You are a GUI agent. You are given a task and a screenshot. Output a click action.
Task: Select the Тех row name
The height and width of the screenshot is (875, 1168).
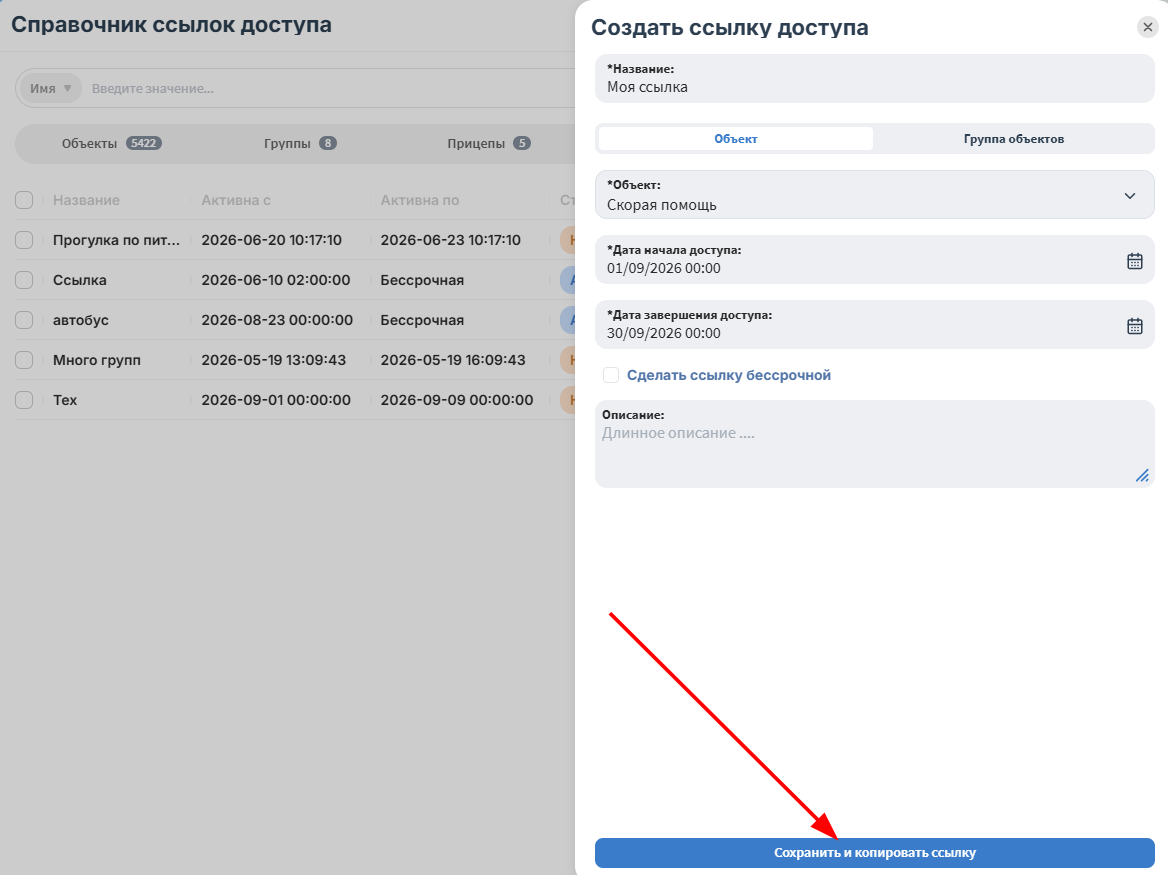tap(65, 400)
